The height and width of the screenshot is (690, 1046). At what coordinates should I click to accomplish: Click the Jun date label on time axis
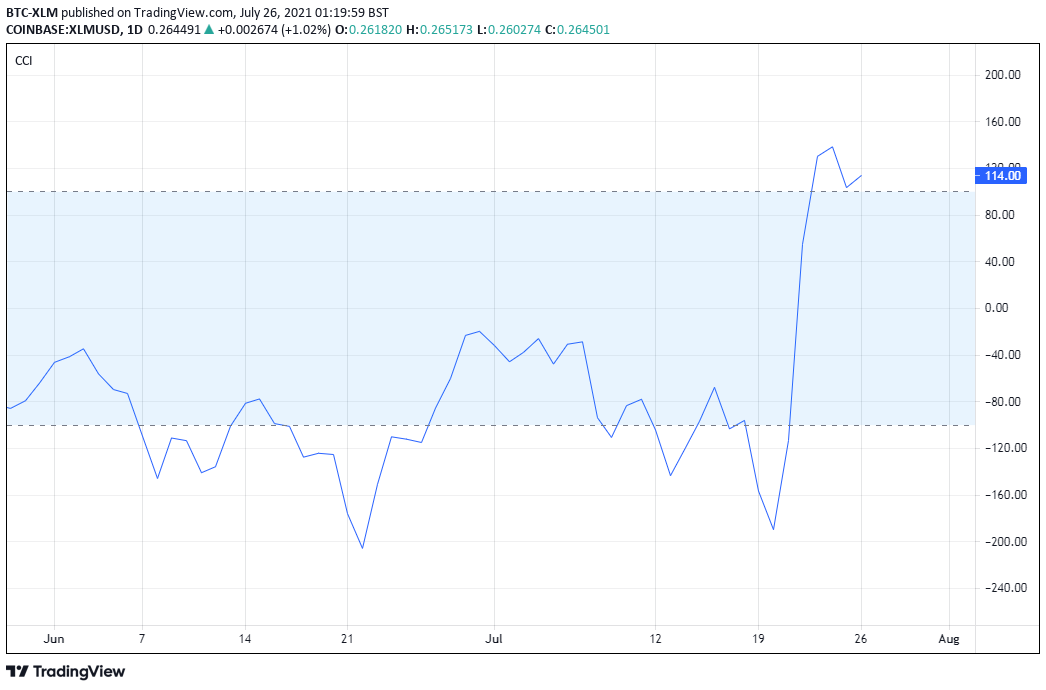pyautogui.click(x=54, y=639)
